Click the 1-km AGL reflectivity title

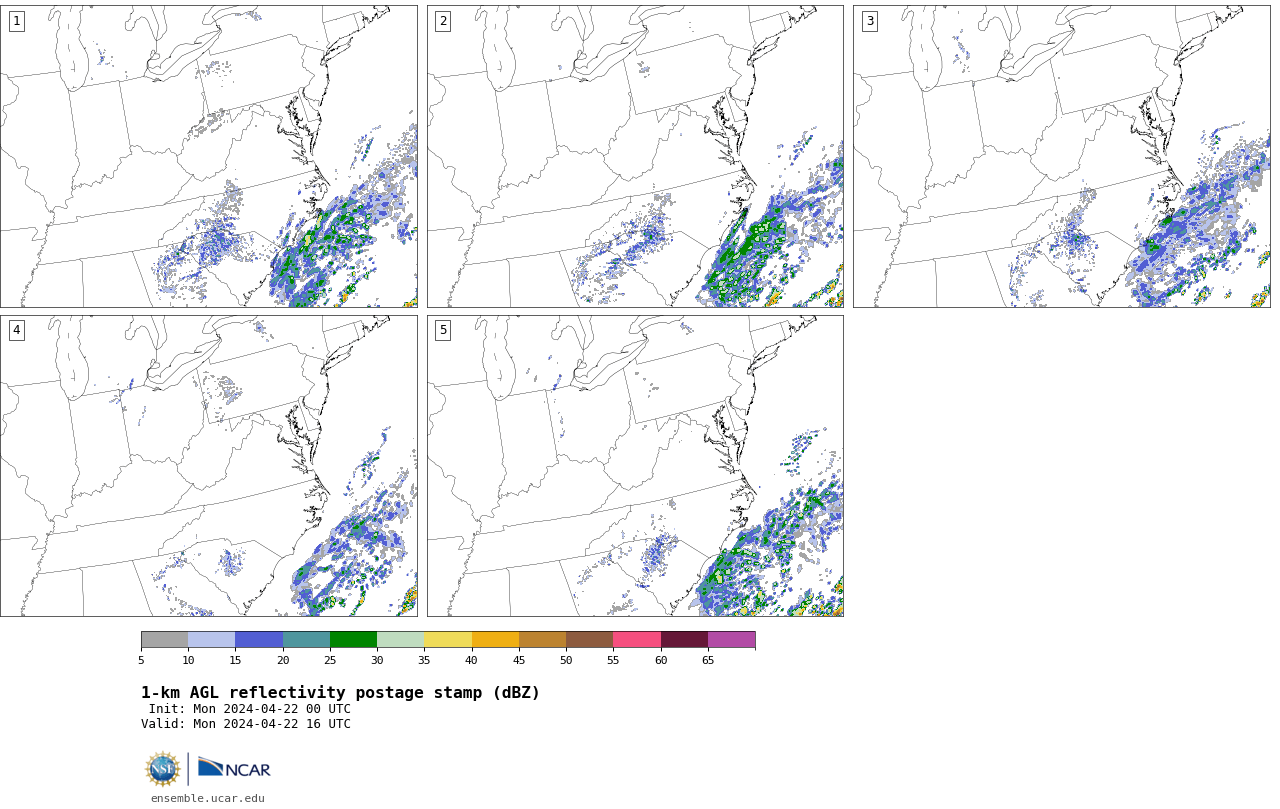[x=340, y=693]
